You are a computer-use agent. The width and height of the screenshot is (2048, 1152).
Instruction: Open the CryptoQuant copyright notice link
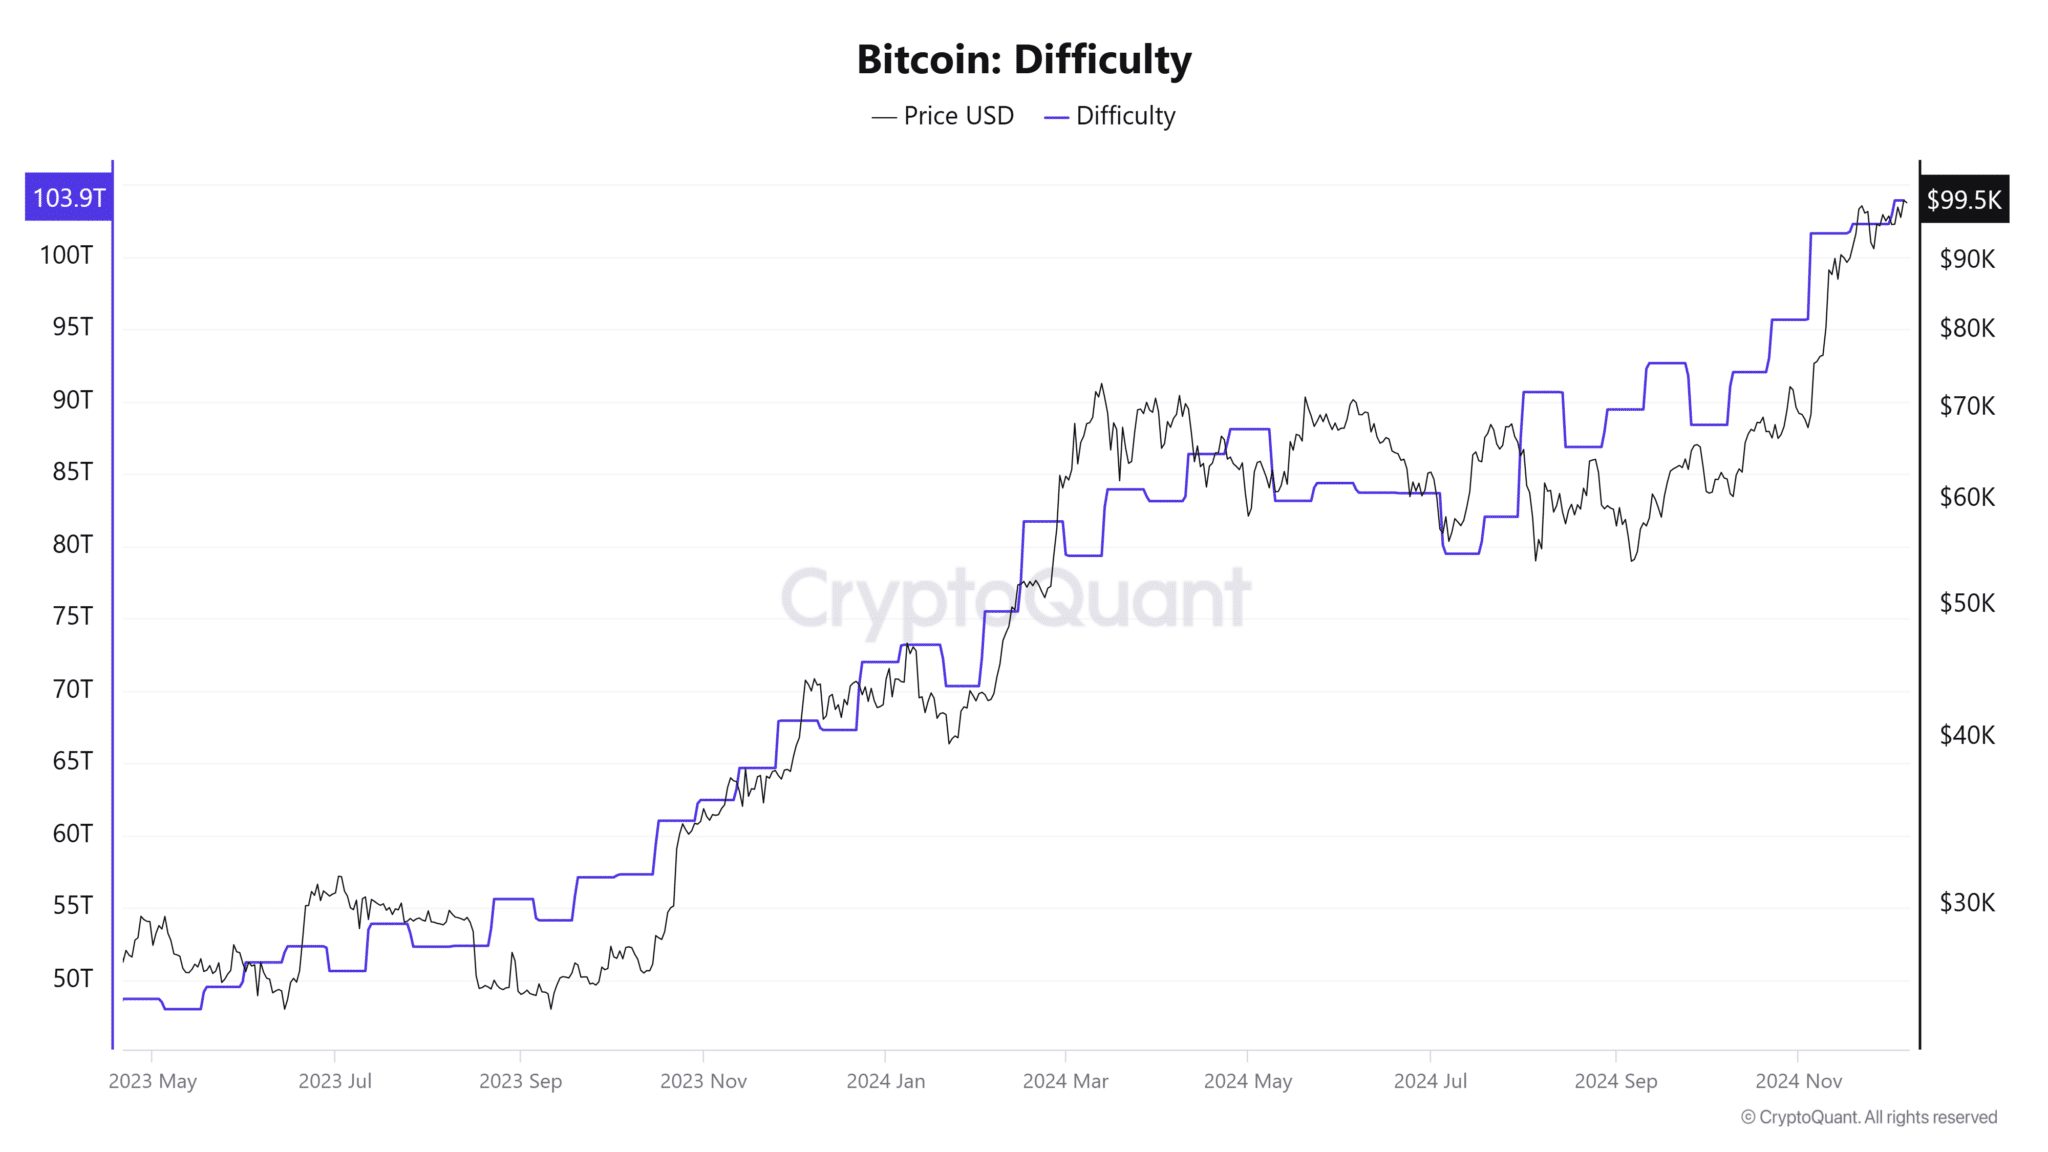[1869, 1117]
